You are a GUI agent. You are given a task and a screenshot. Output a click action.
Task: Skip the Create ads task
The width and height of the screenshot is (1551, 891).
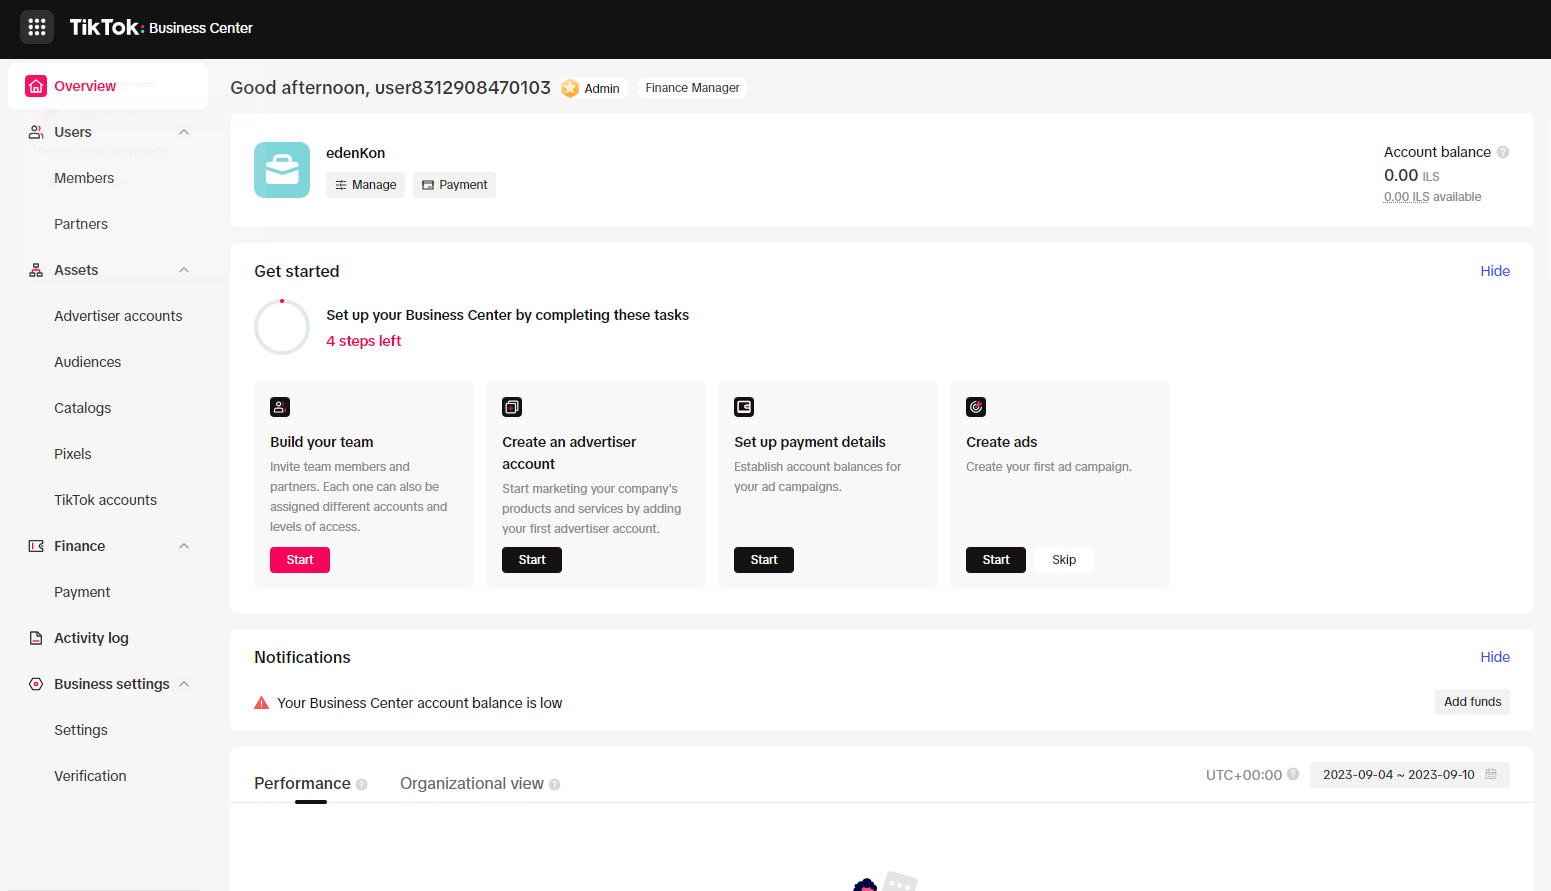pos(1064,560)
